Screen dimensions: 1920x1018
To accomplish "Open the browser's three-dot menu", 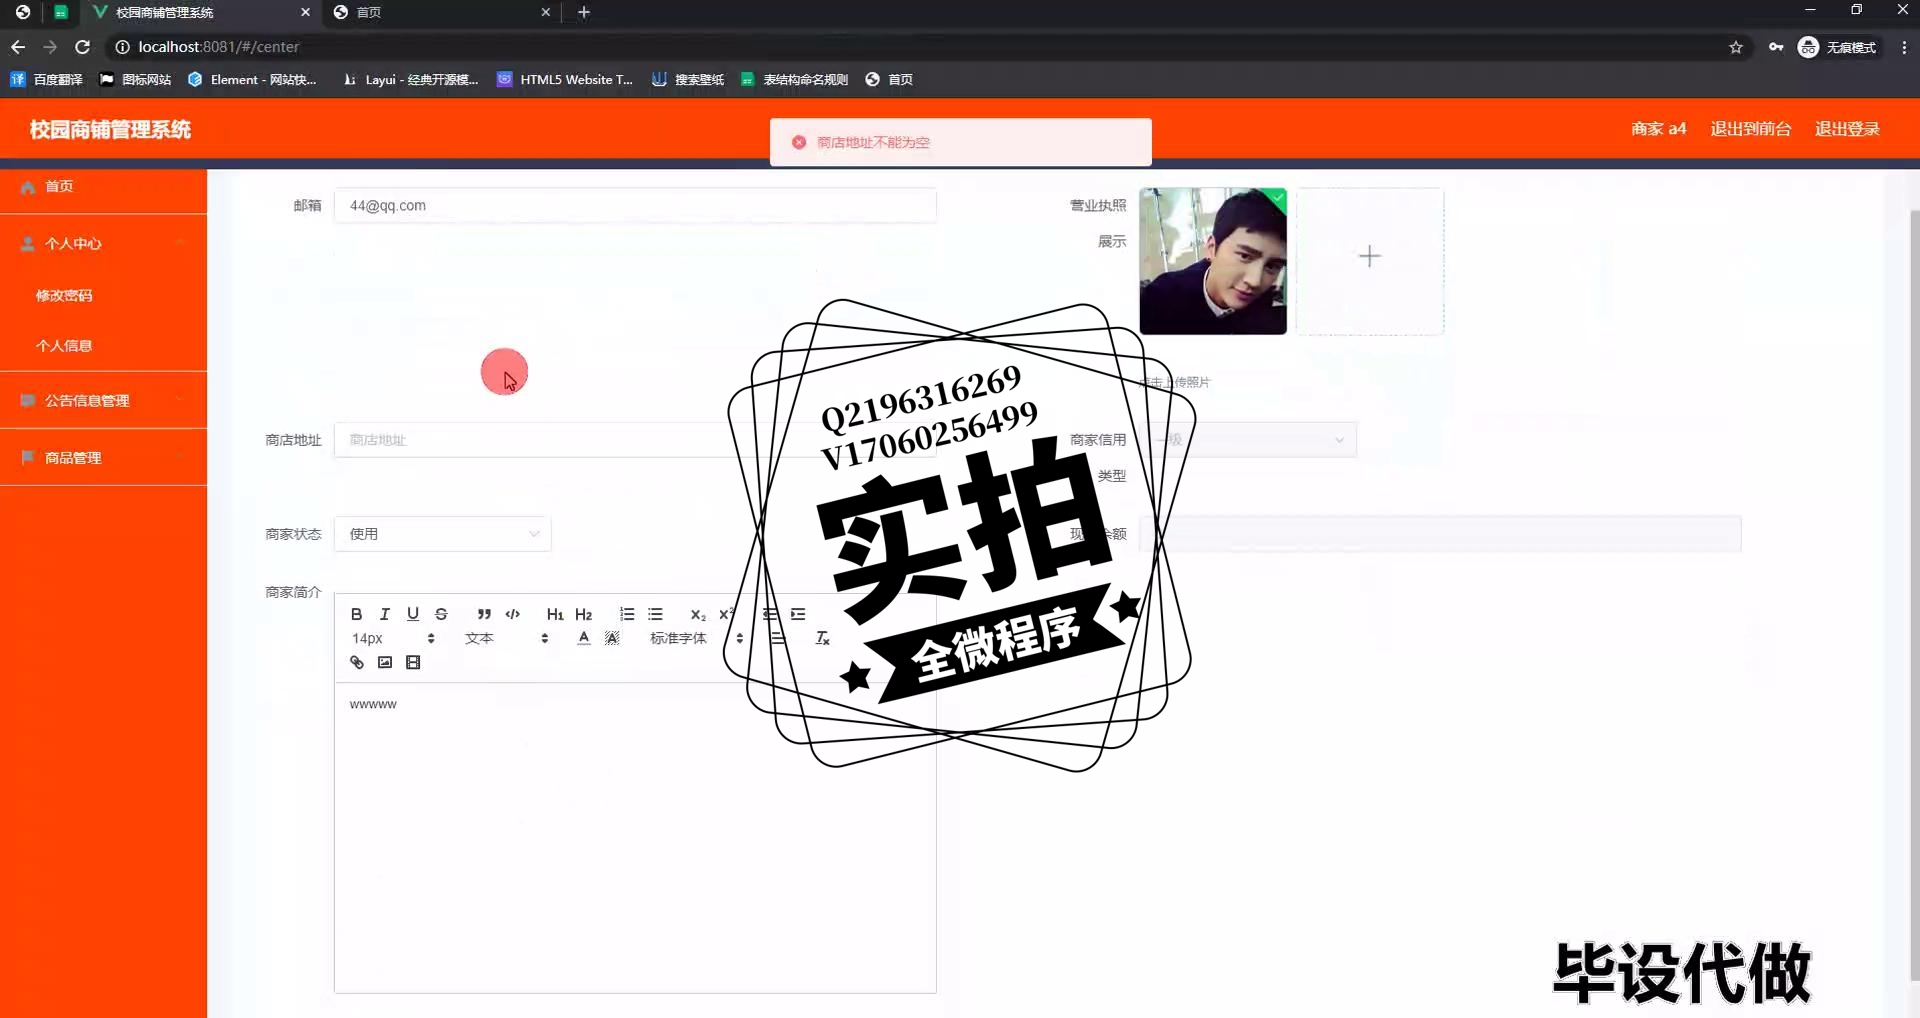I will point(1904,47).
